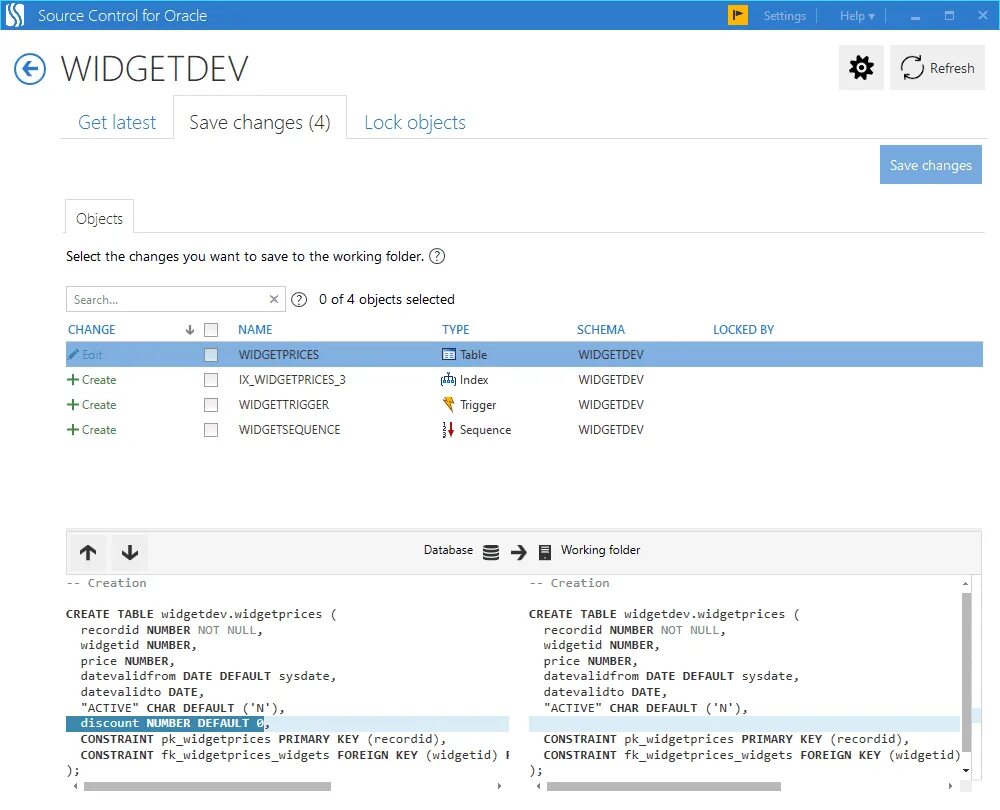The image size is (1000, 810).
Task: Click the blue Save changes button
Action: (x=930, y=165)
